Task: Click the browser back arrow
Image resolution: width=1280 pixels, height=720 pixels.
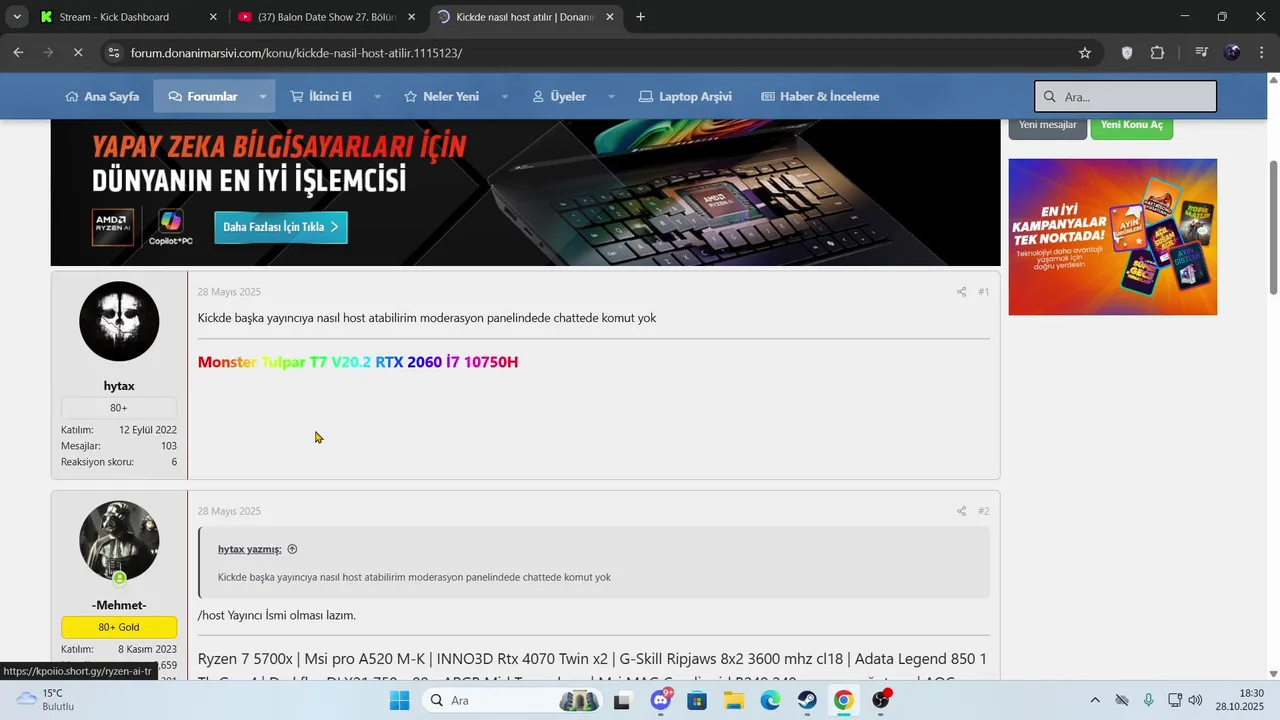Action: [x=18, y=53]
